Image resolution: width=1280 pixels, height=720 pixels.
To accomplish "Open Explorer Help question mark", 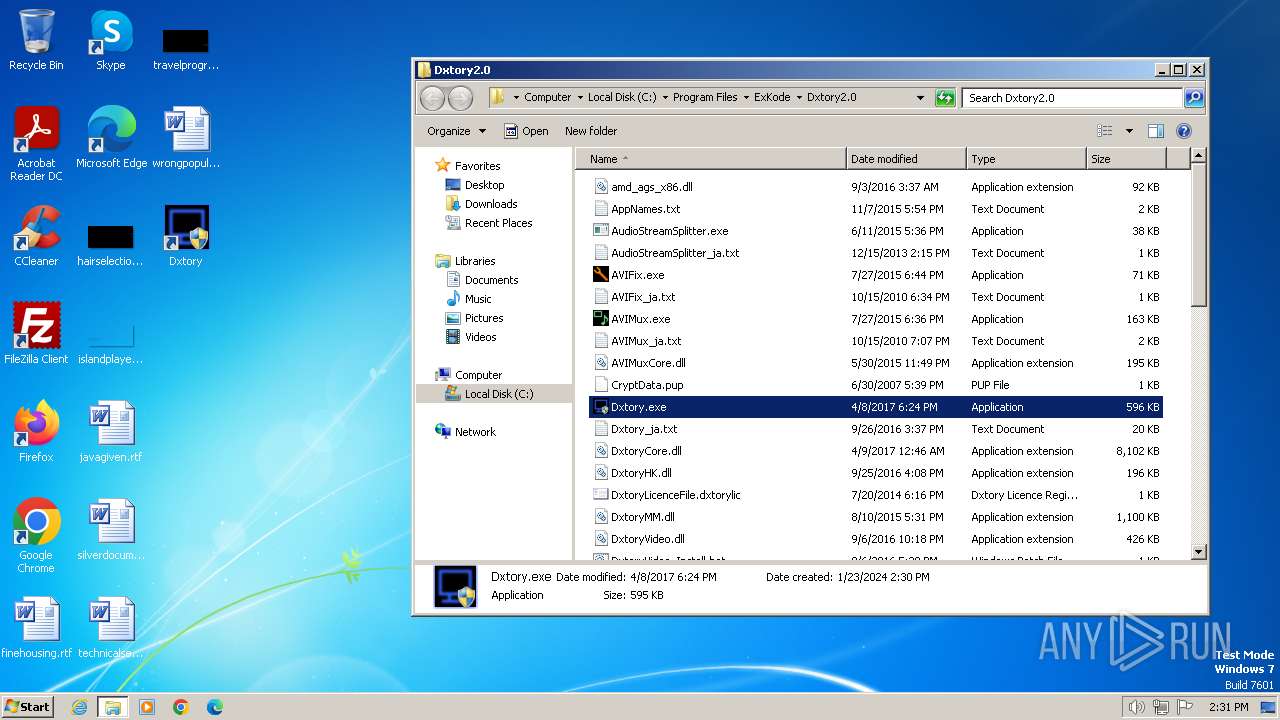I will coord(1184,131).
